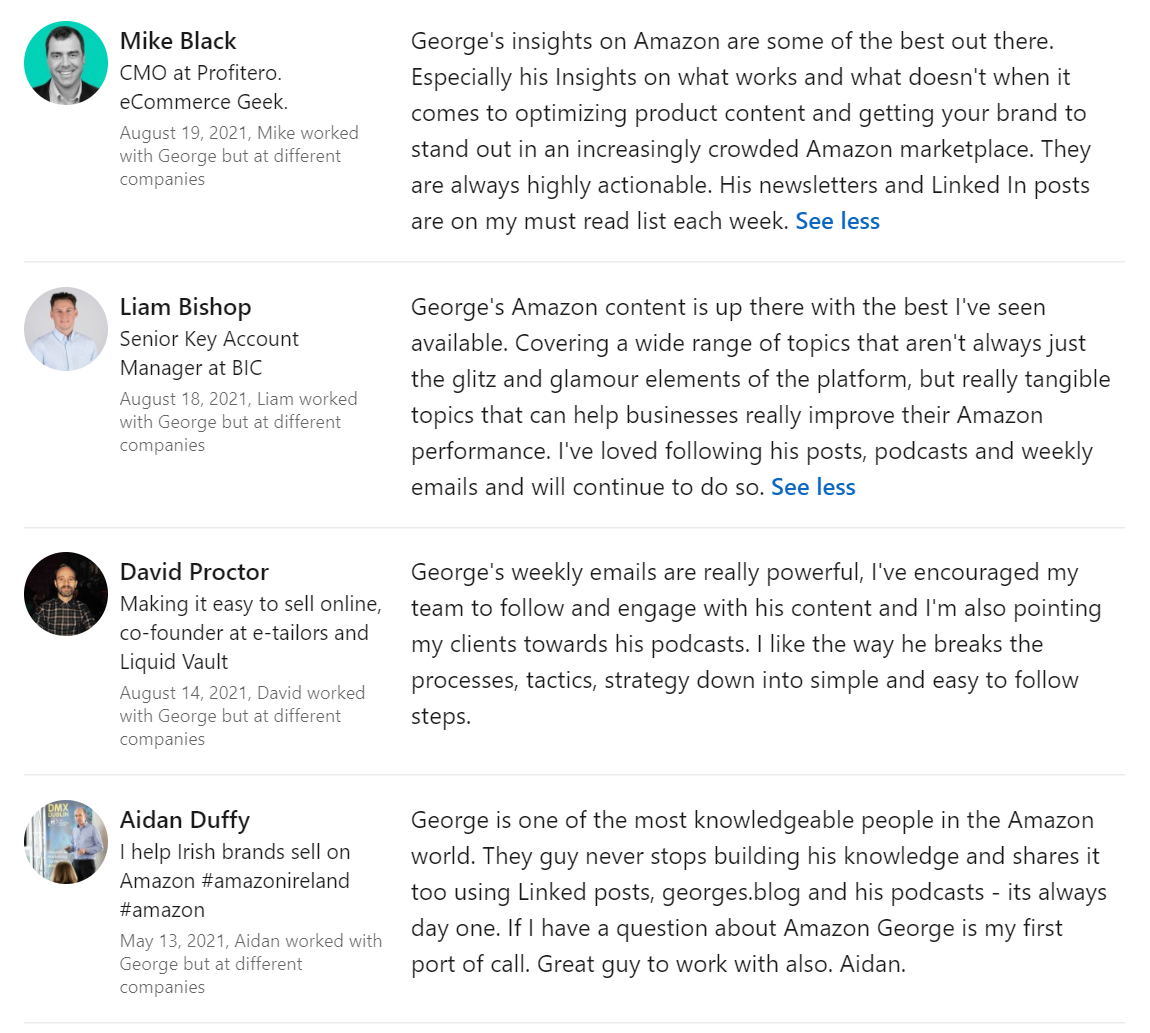
Task: Open Liam Bishop's name link
Action: (x=185, y=307)
